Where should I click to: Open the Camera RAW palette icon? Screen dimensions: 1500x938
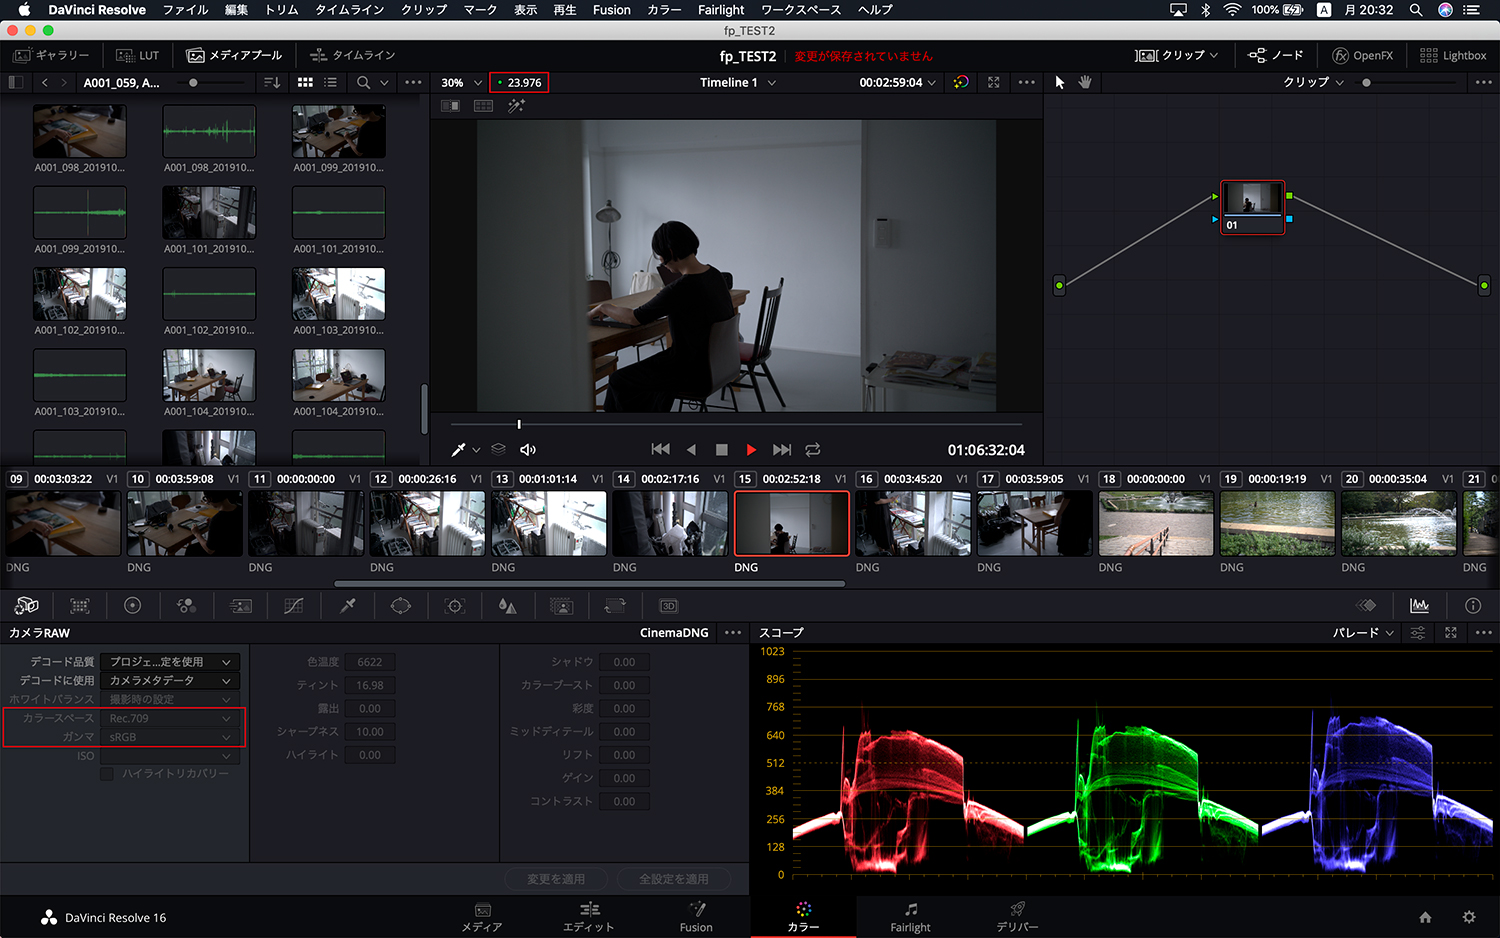27,605
